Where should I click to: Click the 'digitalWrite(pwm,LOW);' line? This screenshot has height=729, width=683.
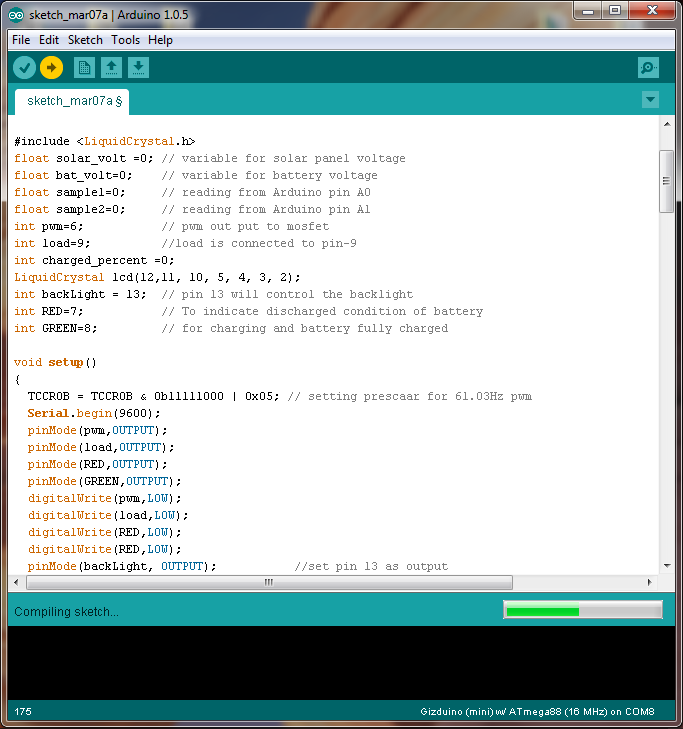pyautogui.click(x=104, y=498)
